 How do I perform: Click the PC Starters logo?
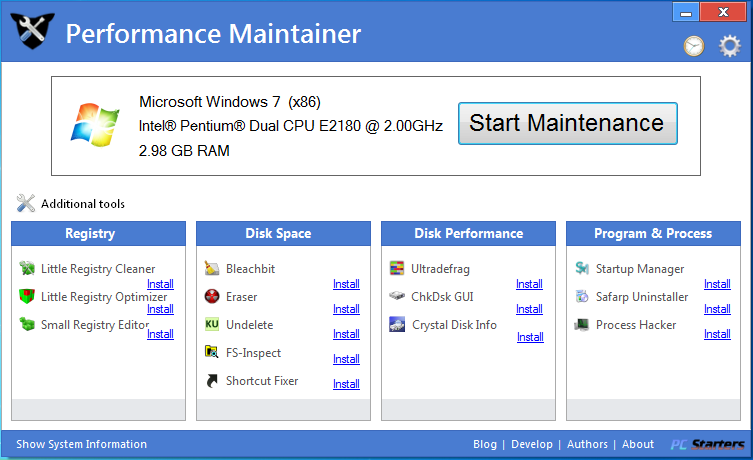(707, 445)
